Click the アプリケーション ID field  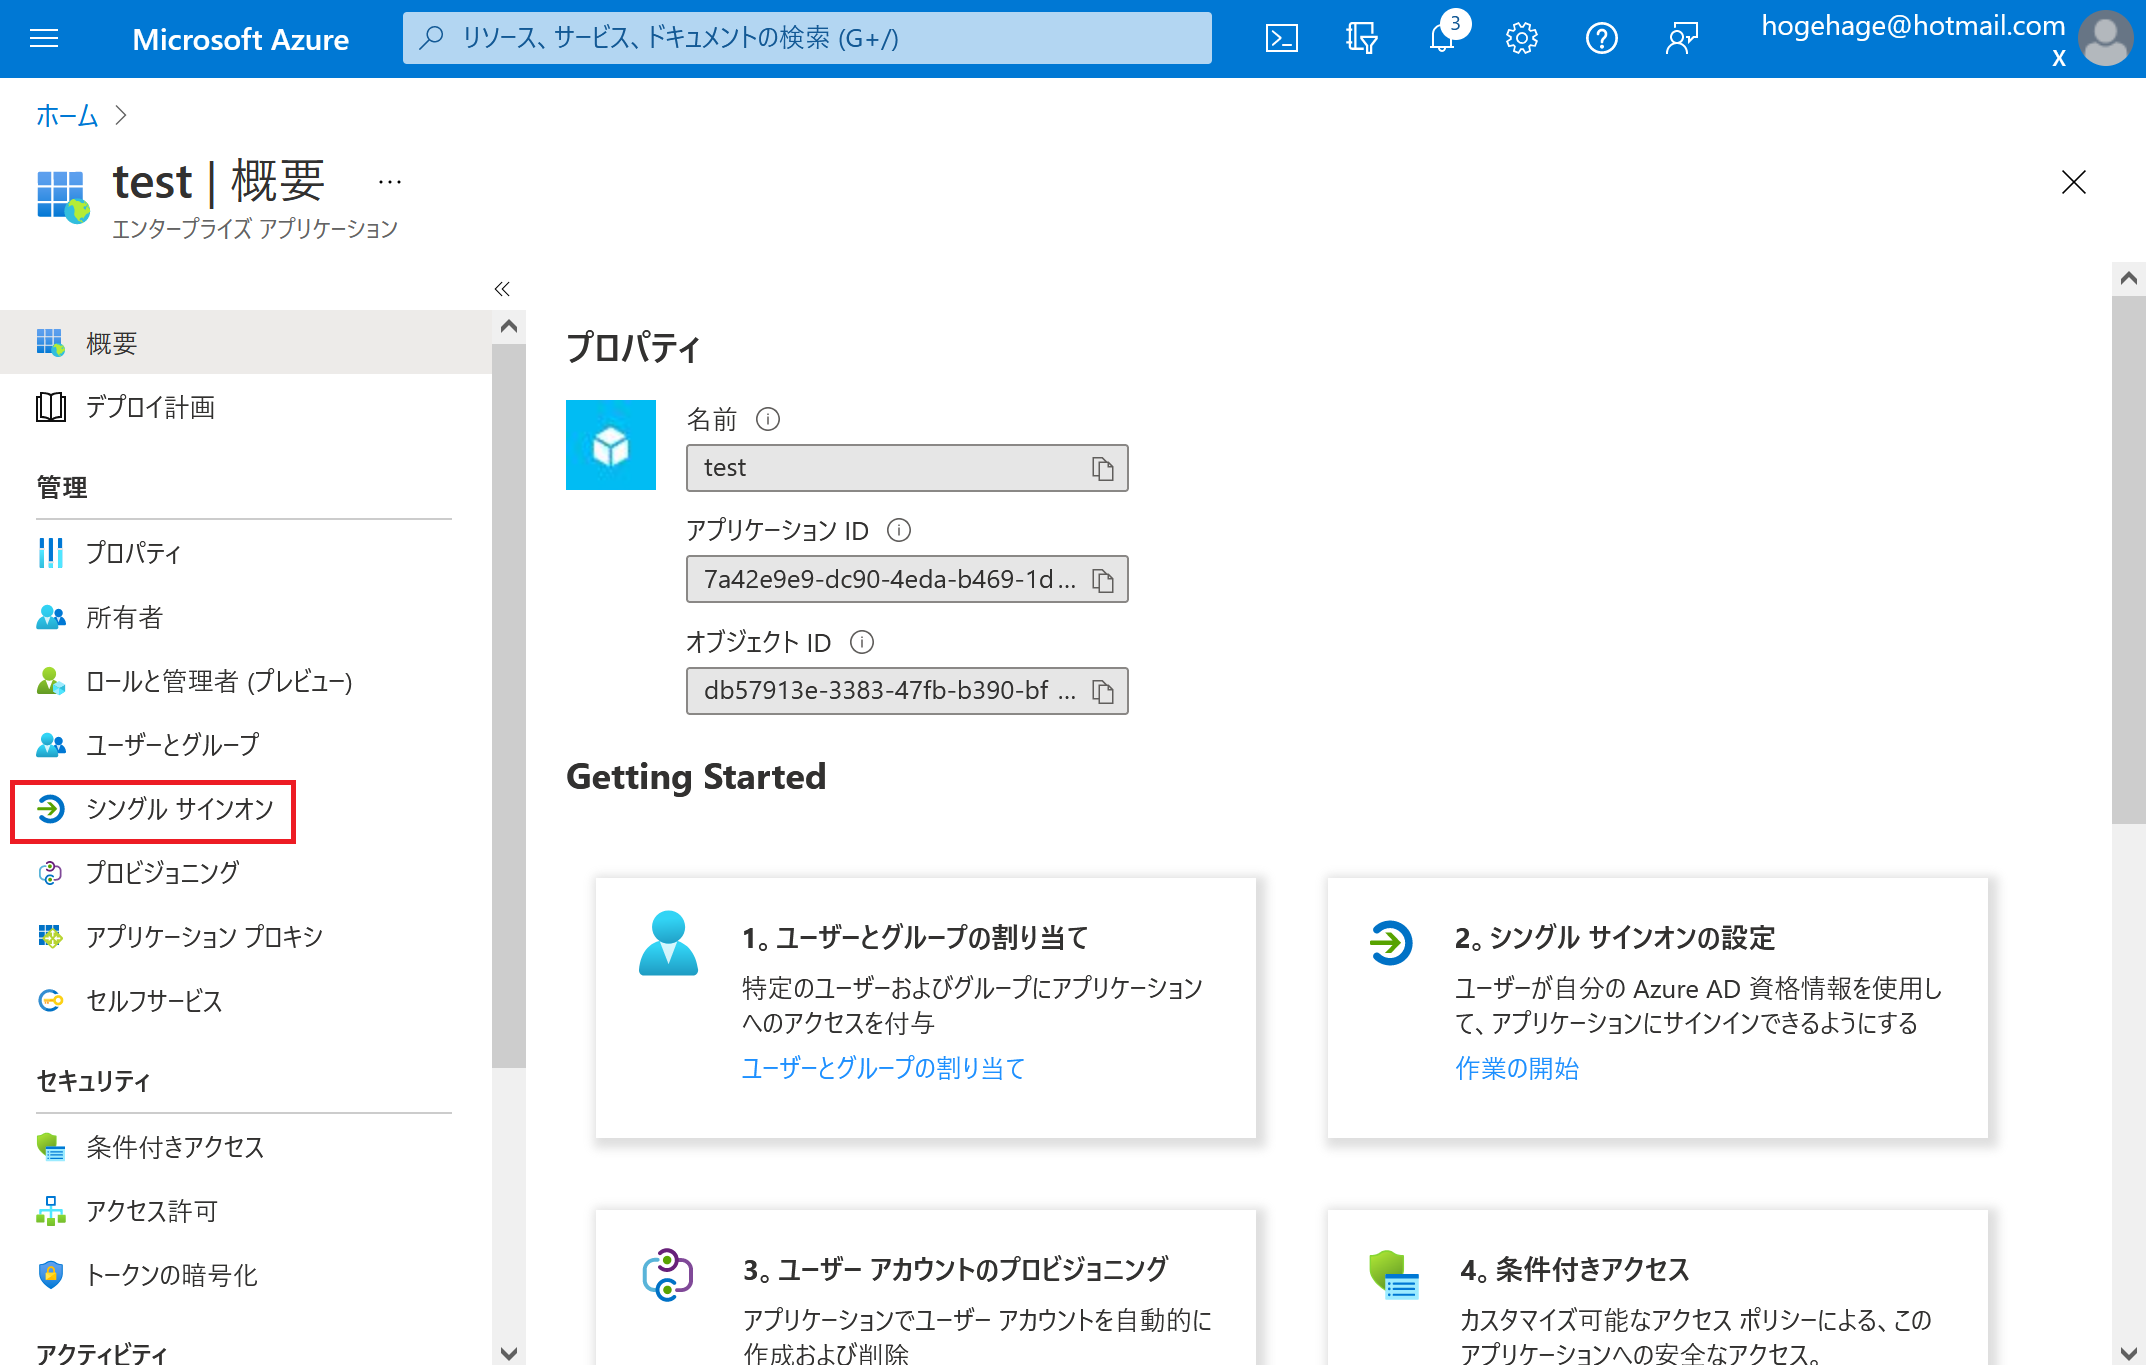tap(907, 580)
